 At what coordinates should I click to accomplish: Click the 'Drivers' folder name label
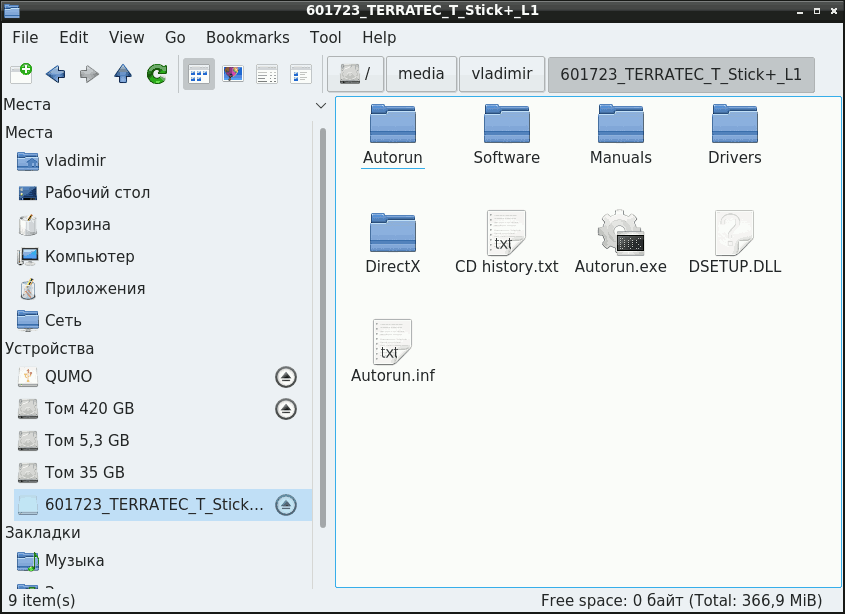point(735,157)
